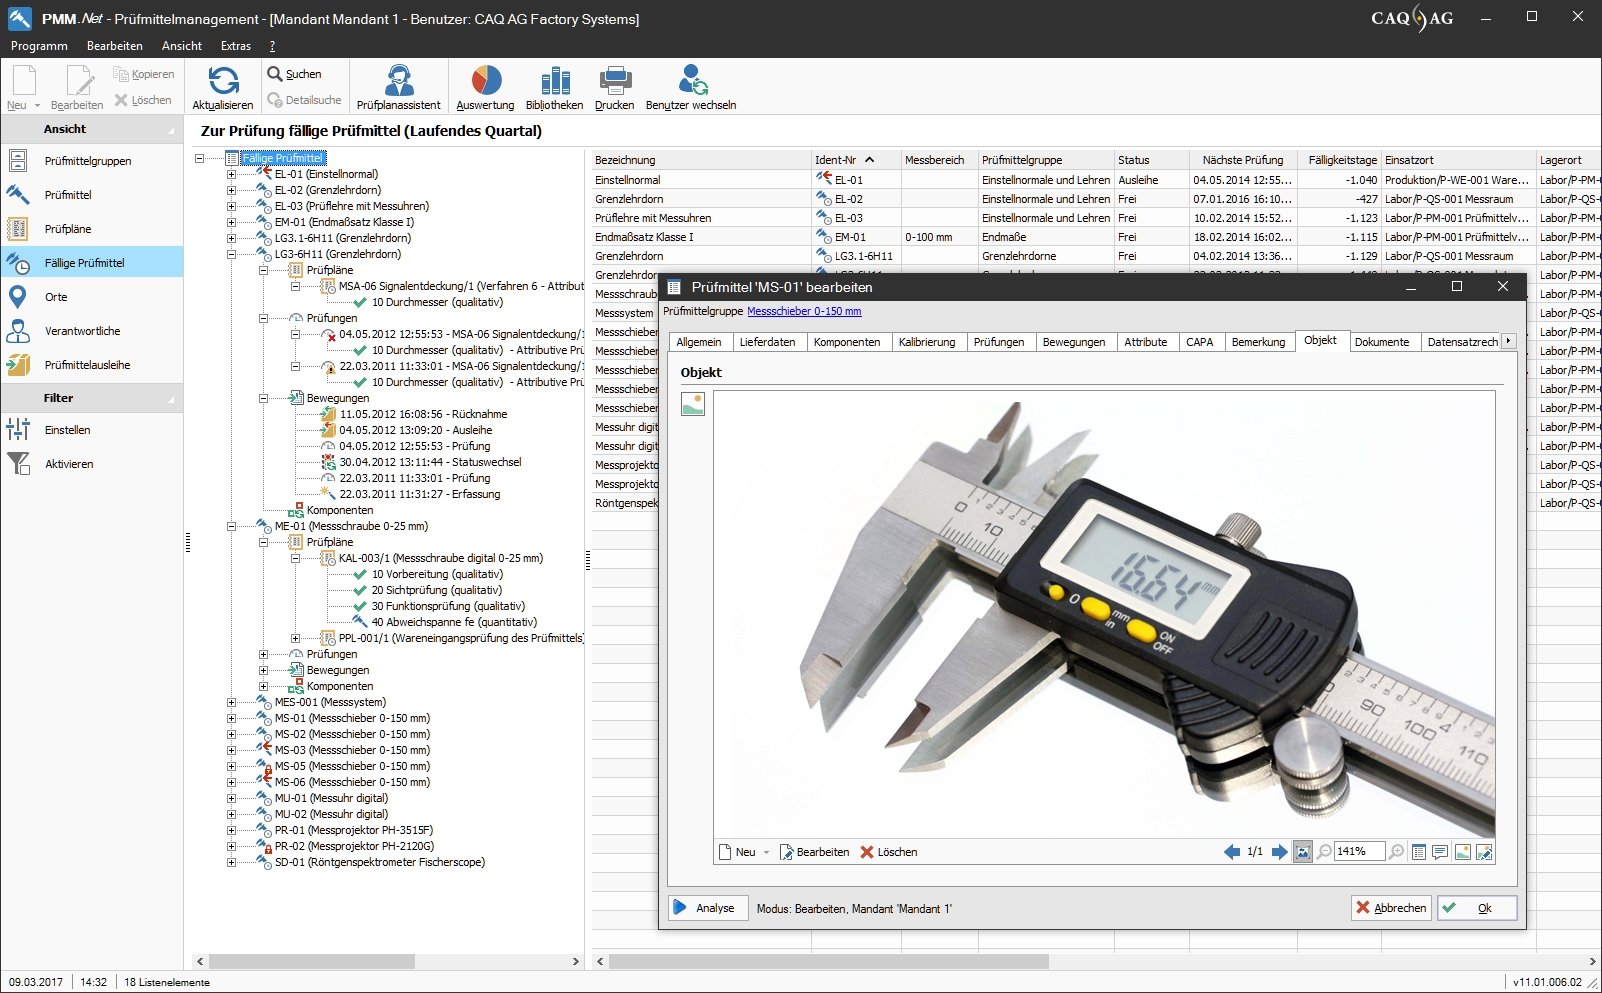Switch to the Kalibrierung tab
Viewport: 1602px width, 993px height.
[926, 342]
